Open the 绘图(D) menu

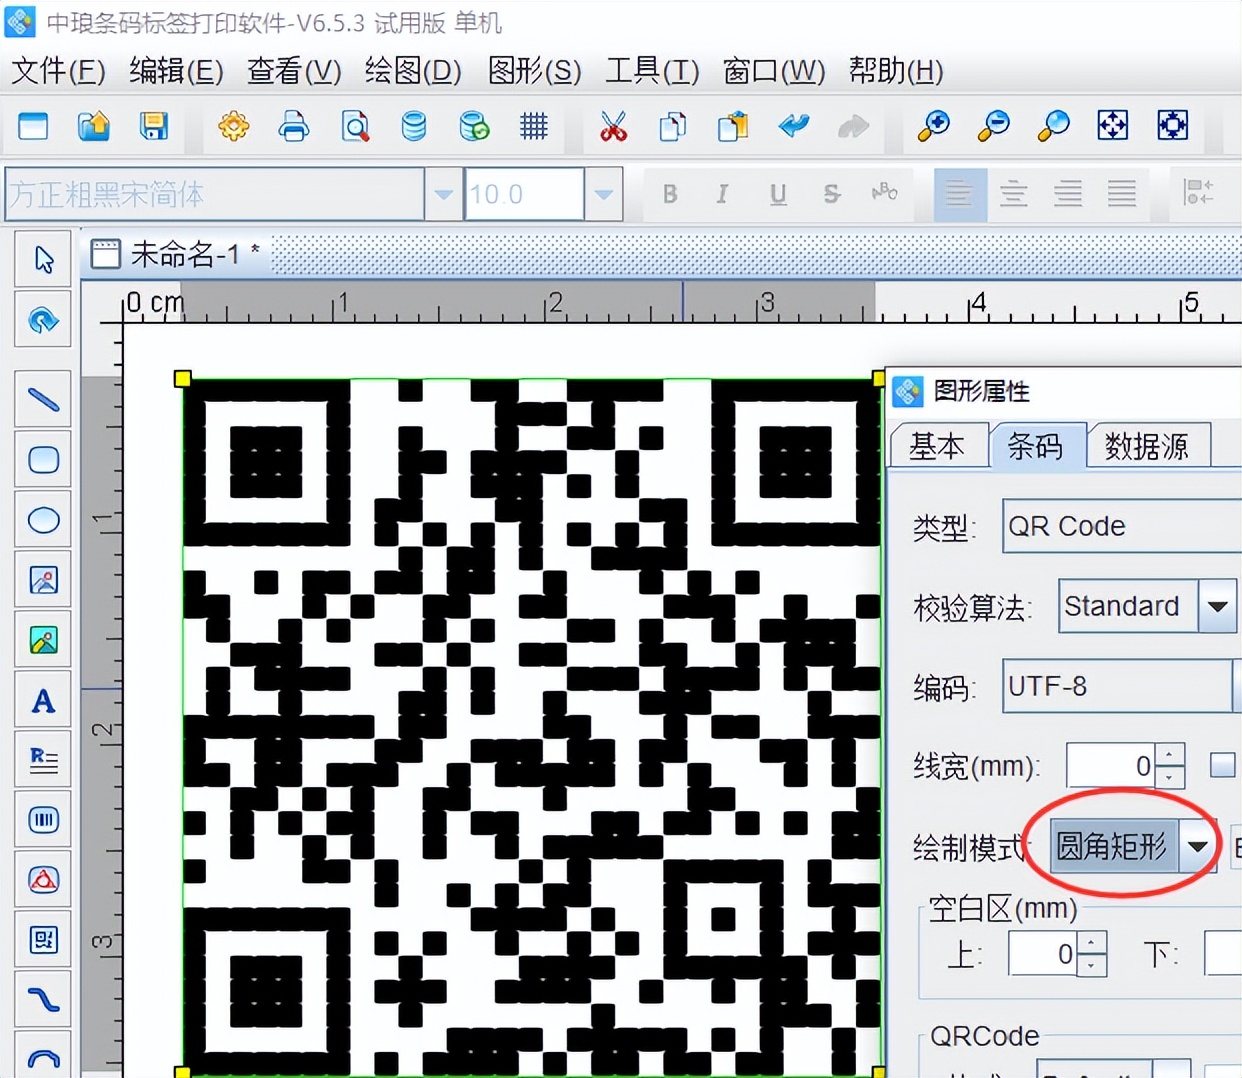(x=413, y=71)
